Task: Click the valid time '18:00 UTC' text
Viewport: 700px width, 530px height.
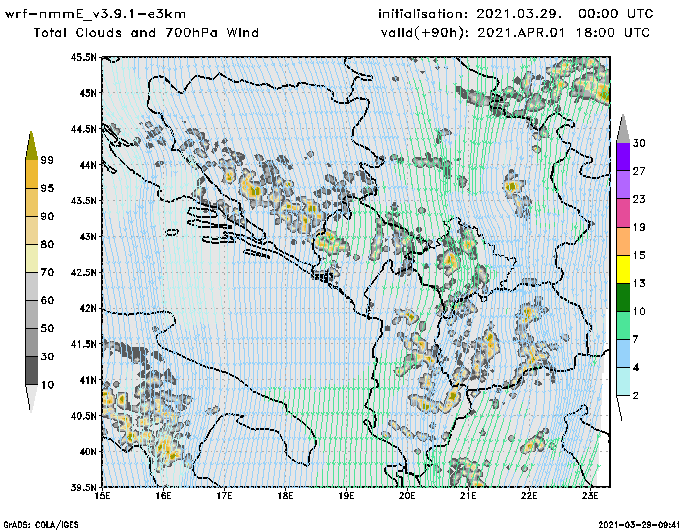Action: [612, 33]
